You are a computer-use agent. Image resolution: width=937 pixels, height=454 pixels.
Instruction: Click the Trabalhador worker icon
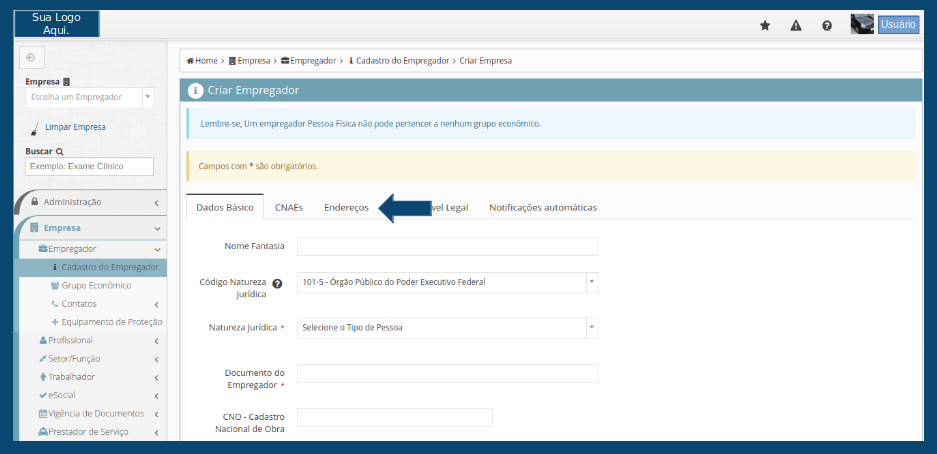43,377
